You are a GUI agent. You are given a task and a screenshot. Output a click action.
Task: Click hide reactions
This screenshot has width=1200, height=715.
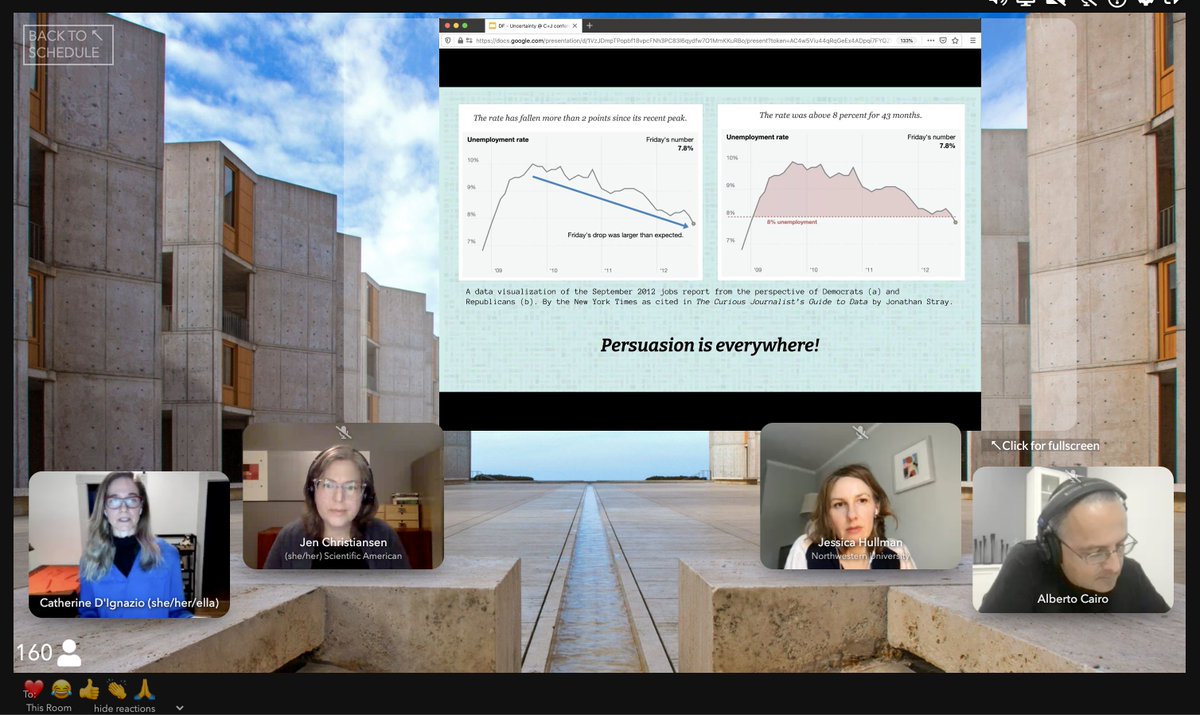coord(125,708)
